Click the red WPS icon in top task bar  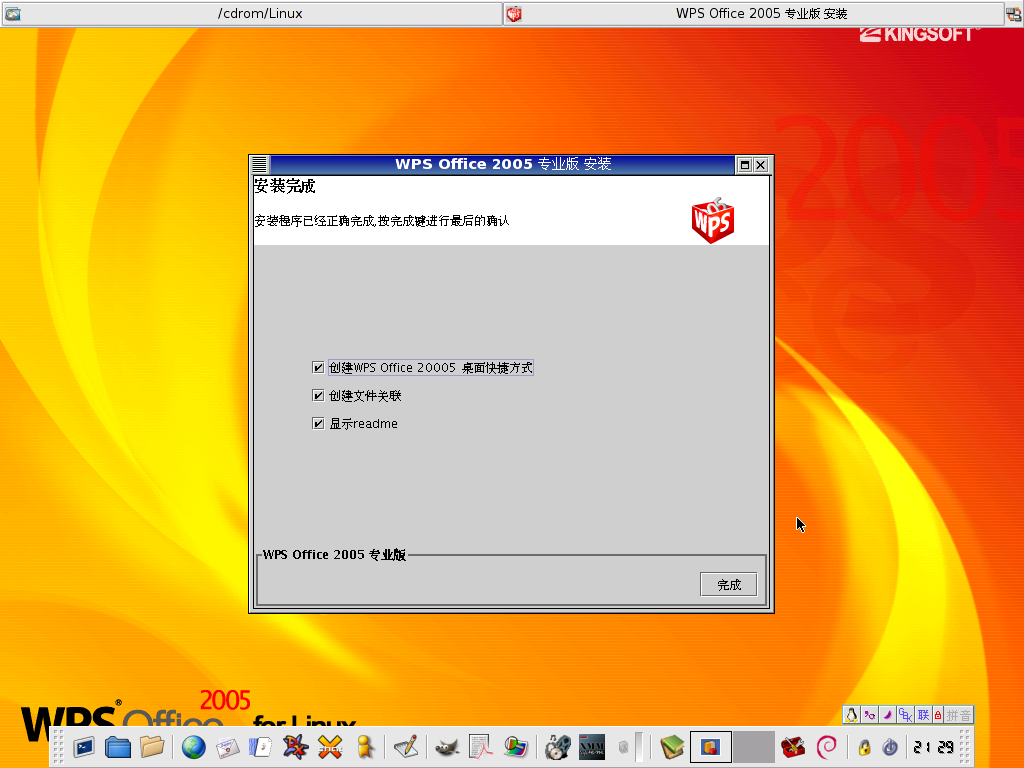pos(515,13)
